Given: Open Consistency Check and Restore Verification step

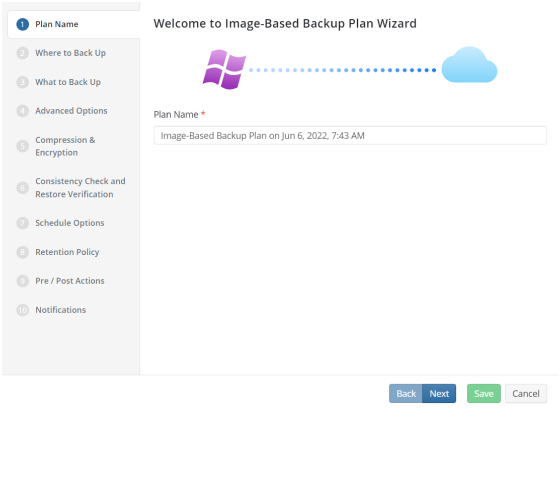Looking at the screenshot, I should (x=80, y=188).
